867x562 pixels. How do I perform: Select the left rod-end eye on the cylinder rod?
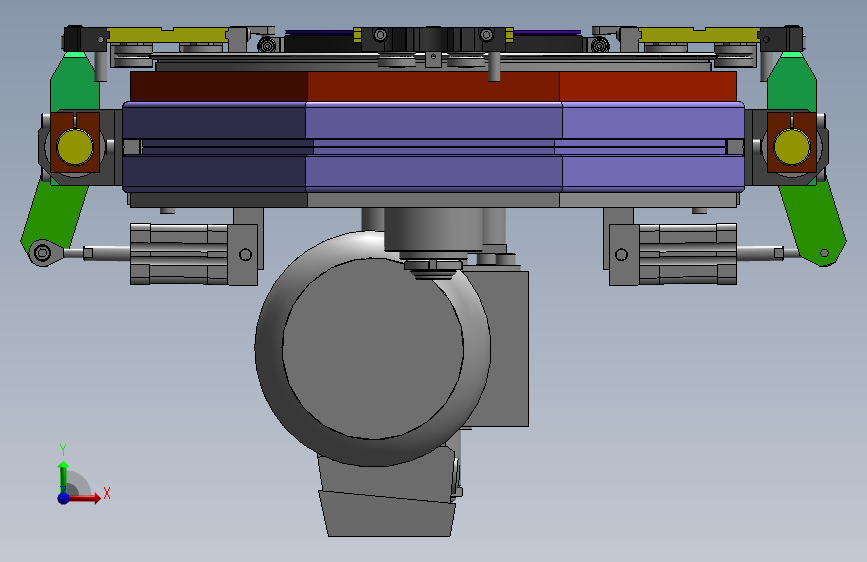42,253
